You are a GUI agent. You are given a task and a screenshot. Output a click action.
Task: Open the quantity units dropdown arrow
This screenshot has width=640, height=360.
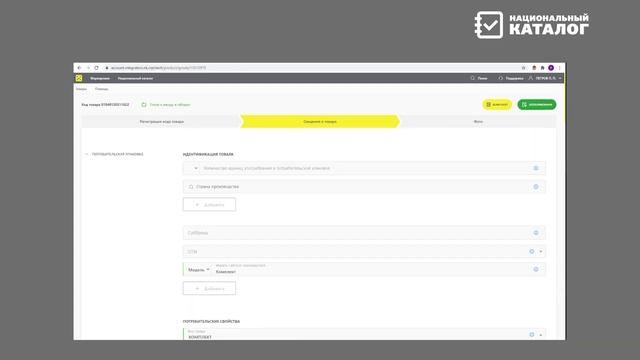tap(196, 168)
